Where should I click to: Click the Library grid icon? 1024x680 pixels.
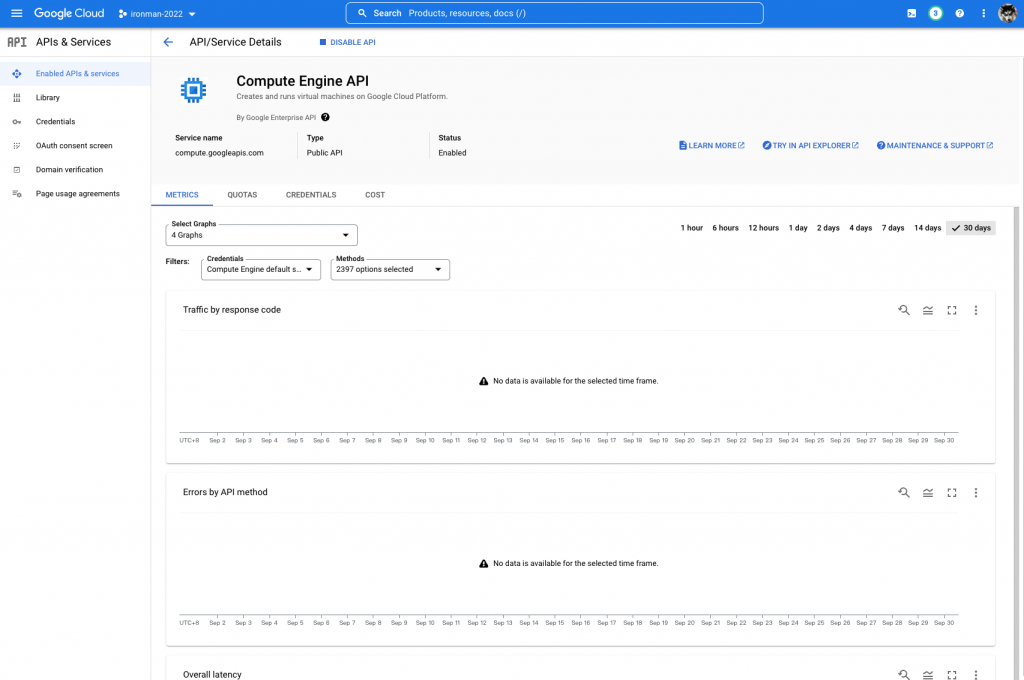17,98
